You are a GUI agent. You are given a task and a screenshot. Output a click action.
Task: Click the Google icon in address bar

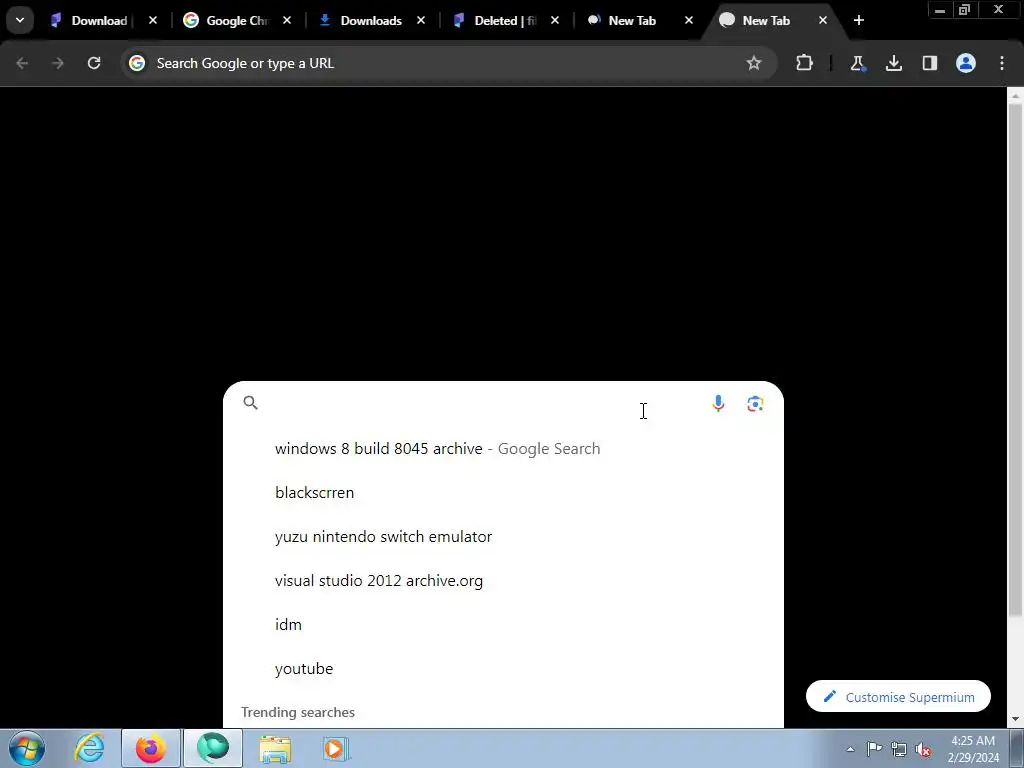(137, 63)
